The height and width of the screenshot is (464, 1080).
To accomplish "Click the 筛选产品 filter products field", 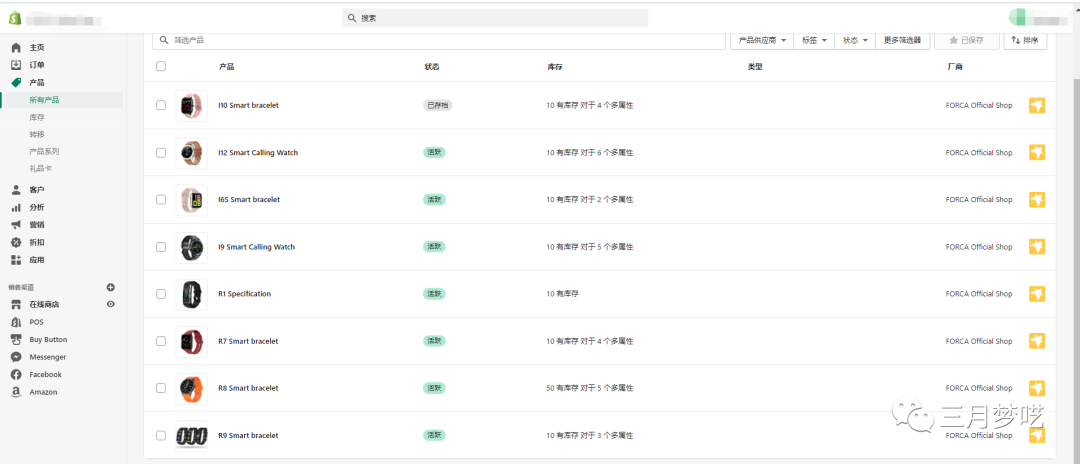I will (440, 40).
